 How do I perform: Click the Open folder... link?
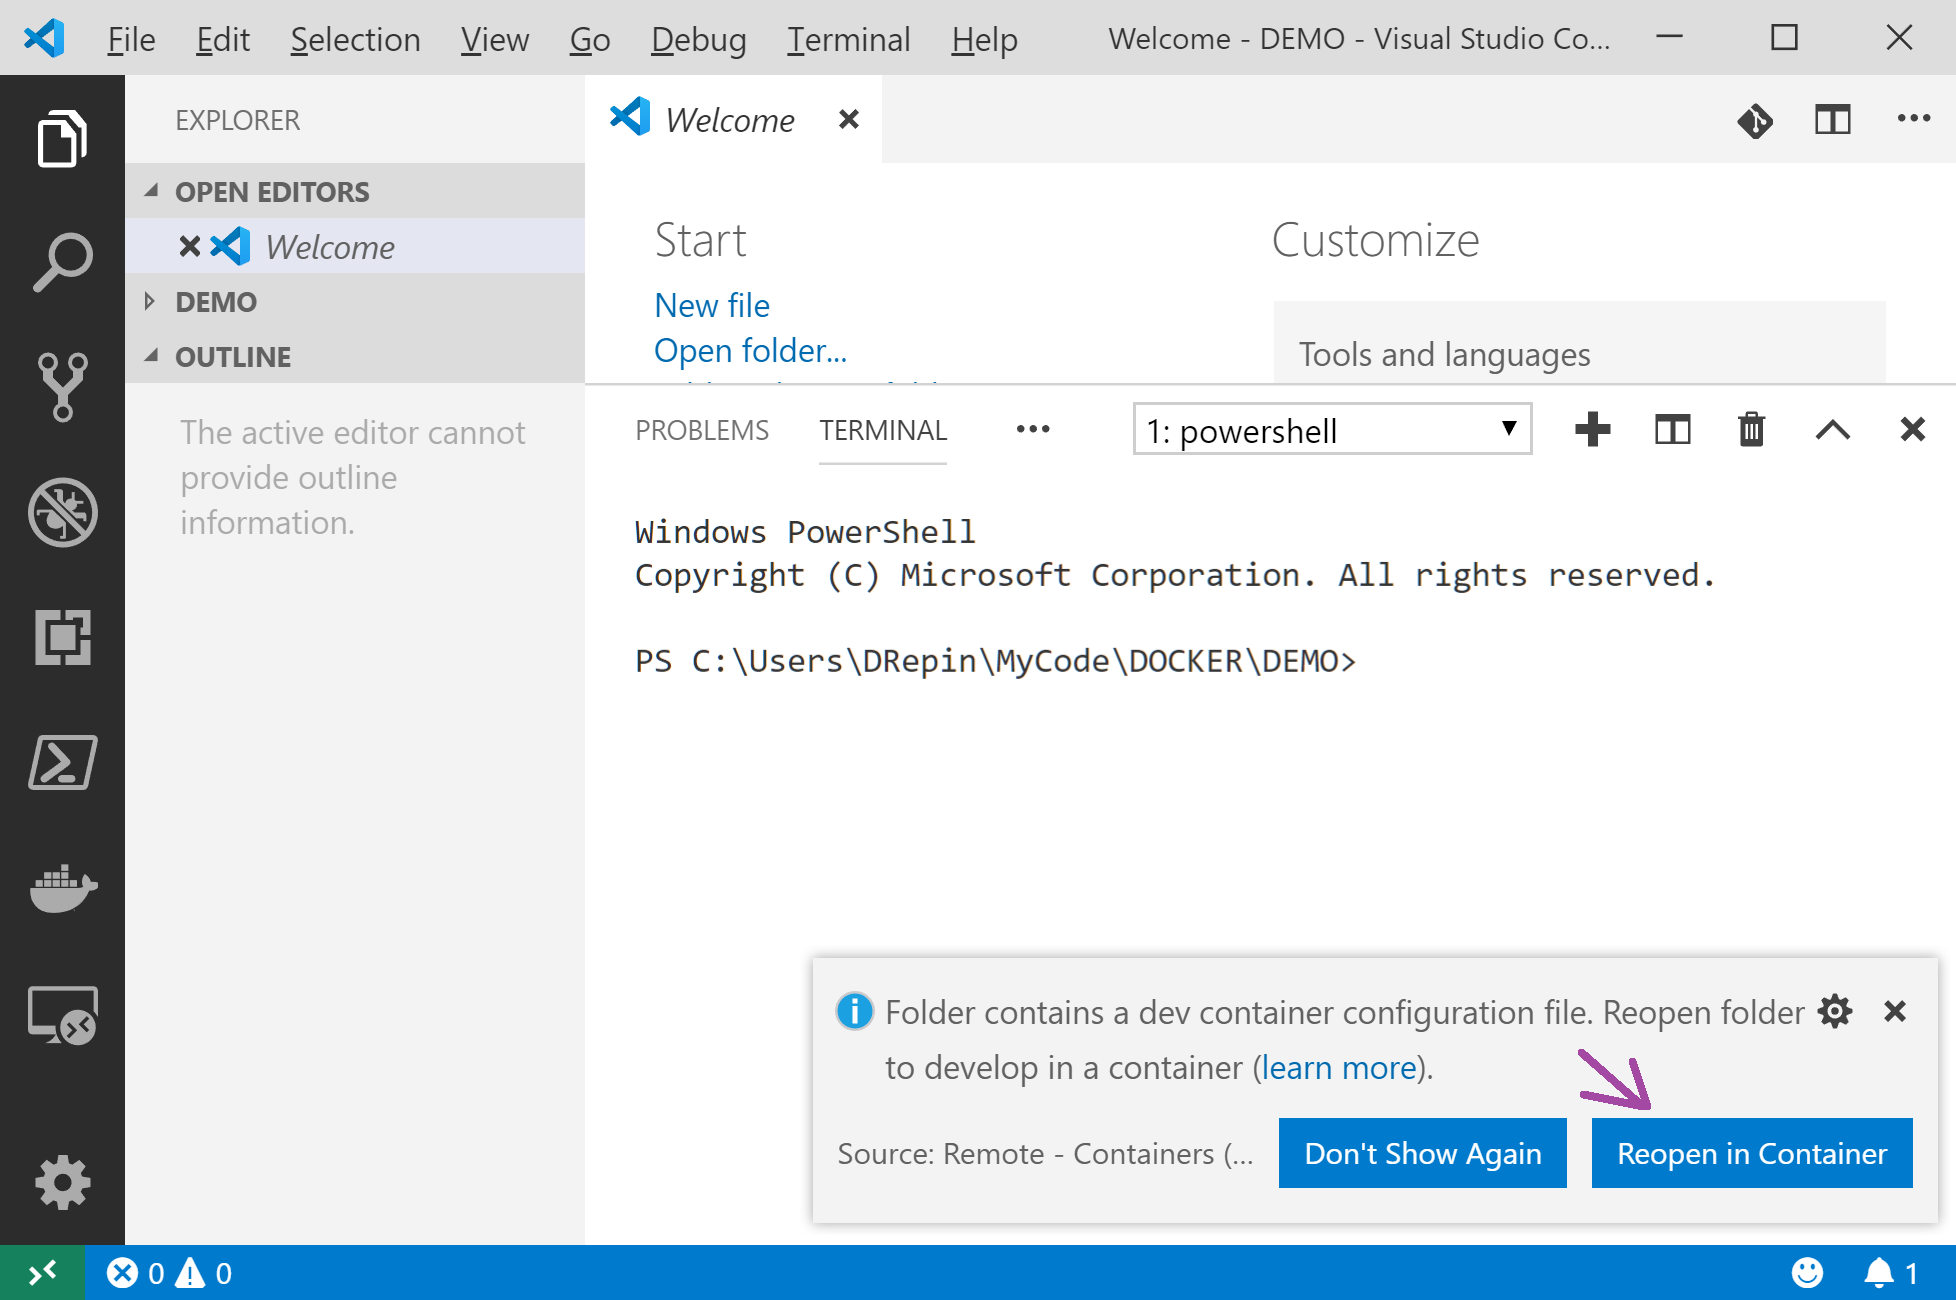[750, 350]
